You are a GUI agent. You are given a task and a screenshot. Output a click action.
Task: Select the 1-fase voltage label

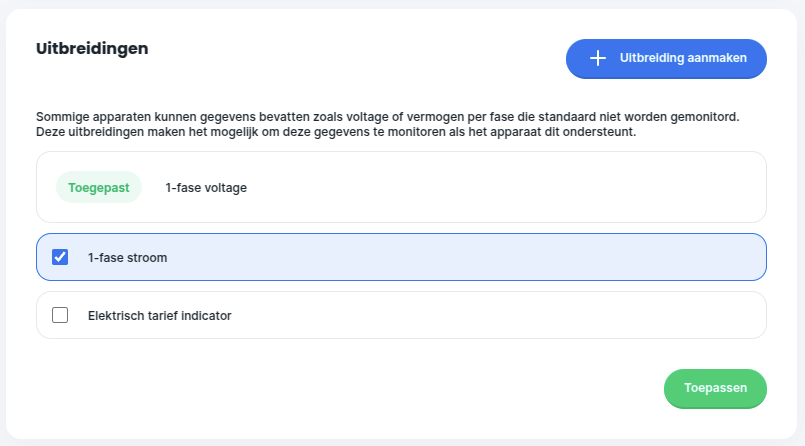pyautogui.click(x=206, y=188)
